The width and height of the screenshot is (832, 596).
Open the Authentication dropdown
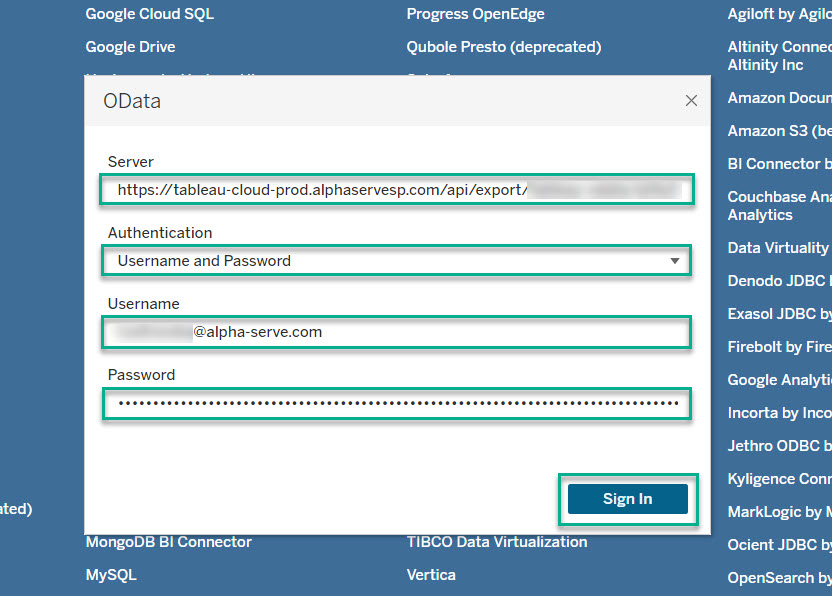395,261
